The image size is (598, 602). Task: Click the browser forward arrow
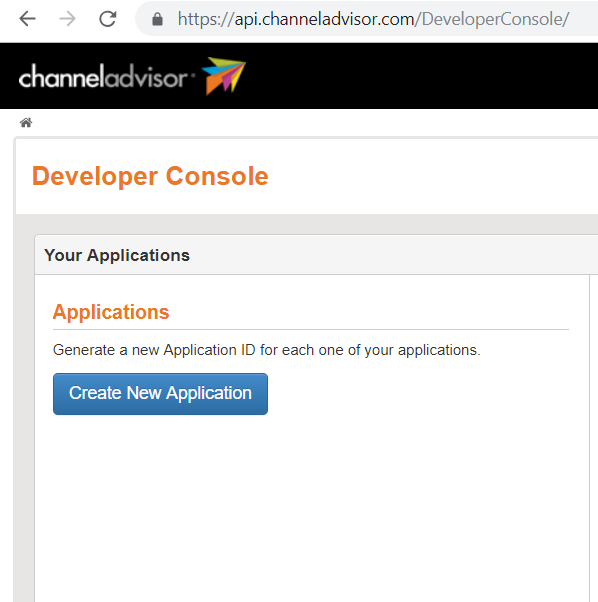(68, 18)
